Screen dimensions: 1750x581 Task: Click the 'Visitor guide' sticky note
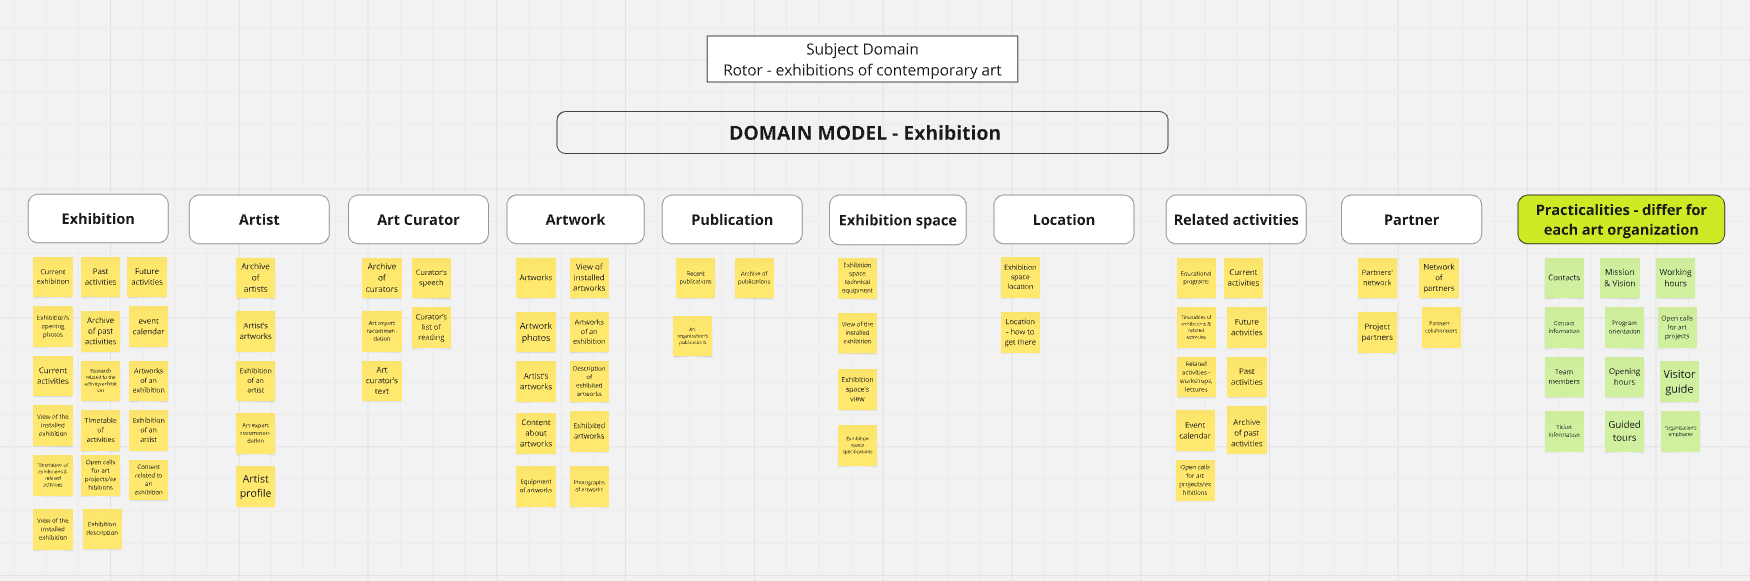point(1679,382)
